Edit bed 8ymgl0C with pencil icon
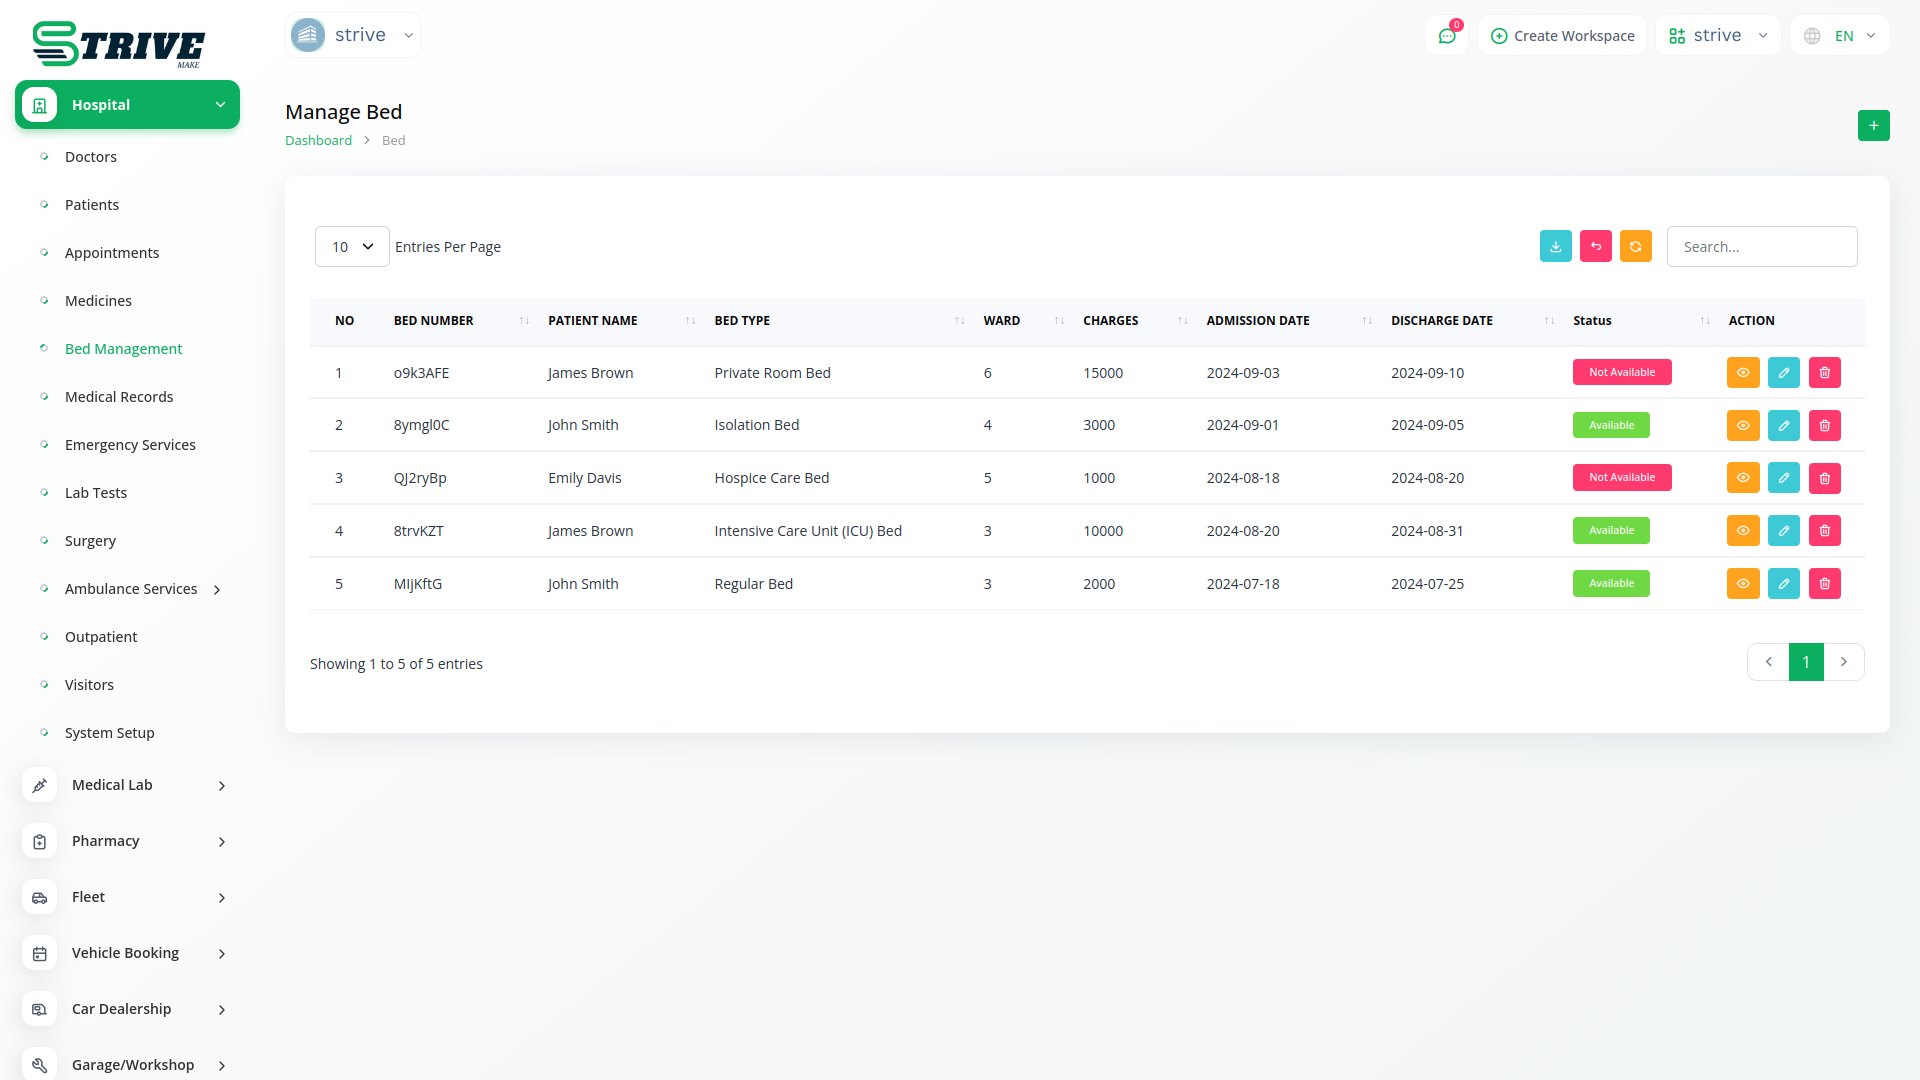 coord(1783,426)
